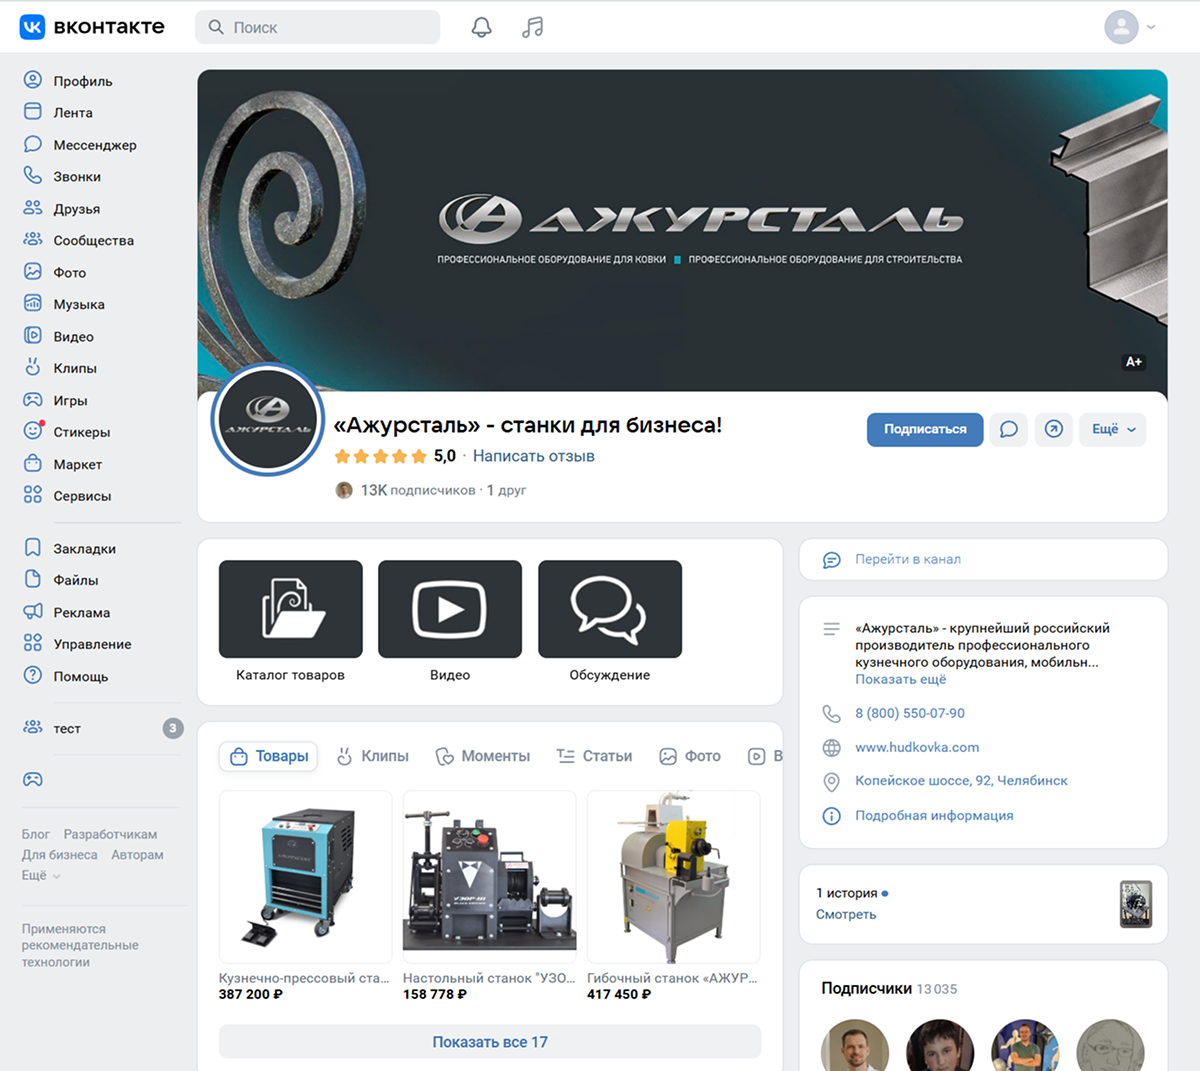Open the notifications bell icon

click(481, 28)
